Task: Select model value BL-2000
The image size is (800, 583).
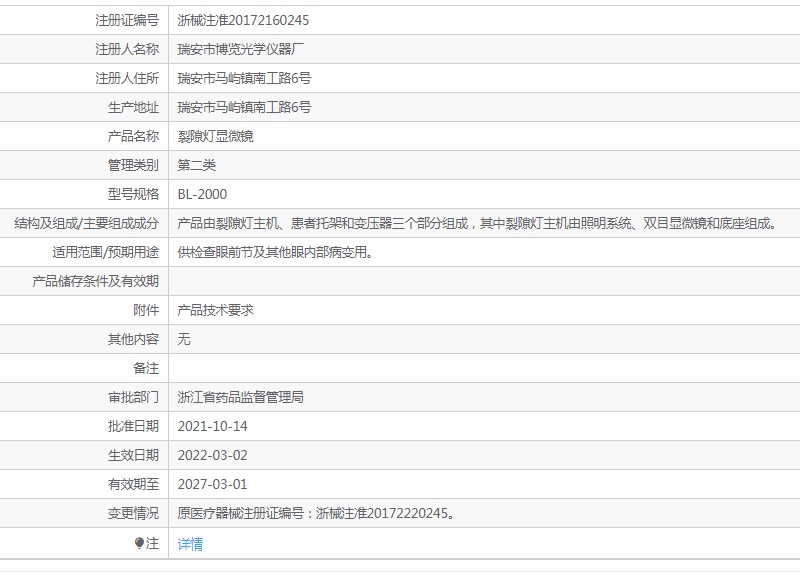Action: 202,194
